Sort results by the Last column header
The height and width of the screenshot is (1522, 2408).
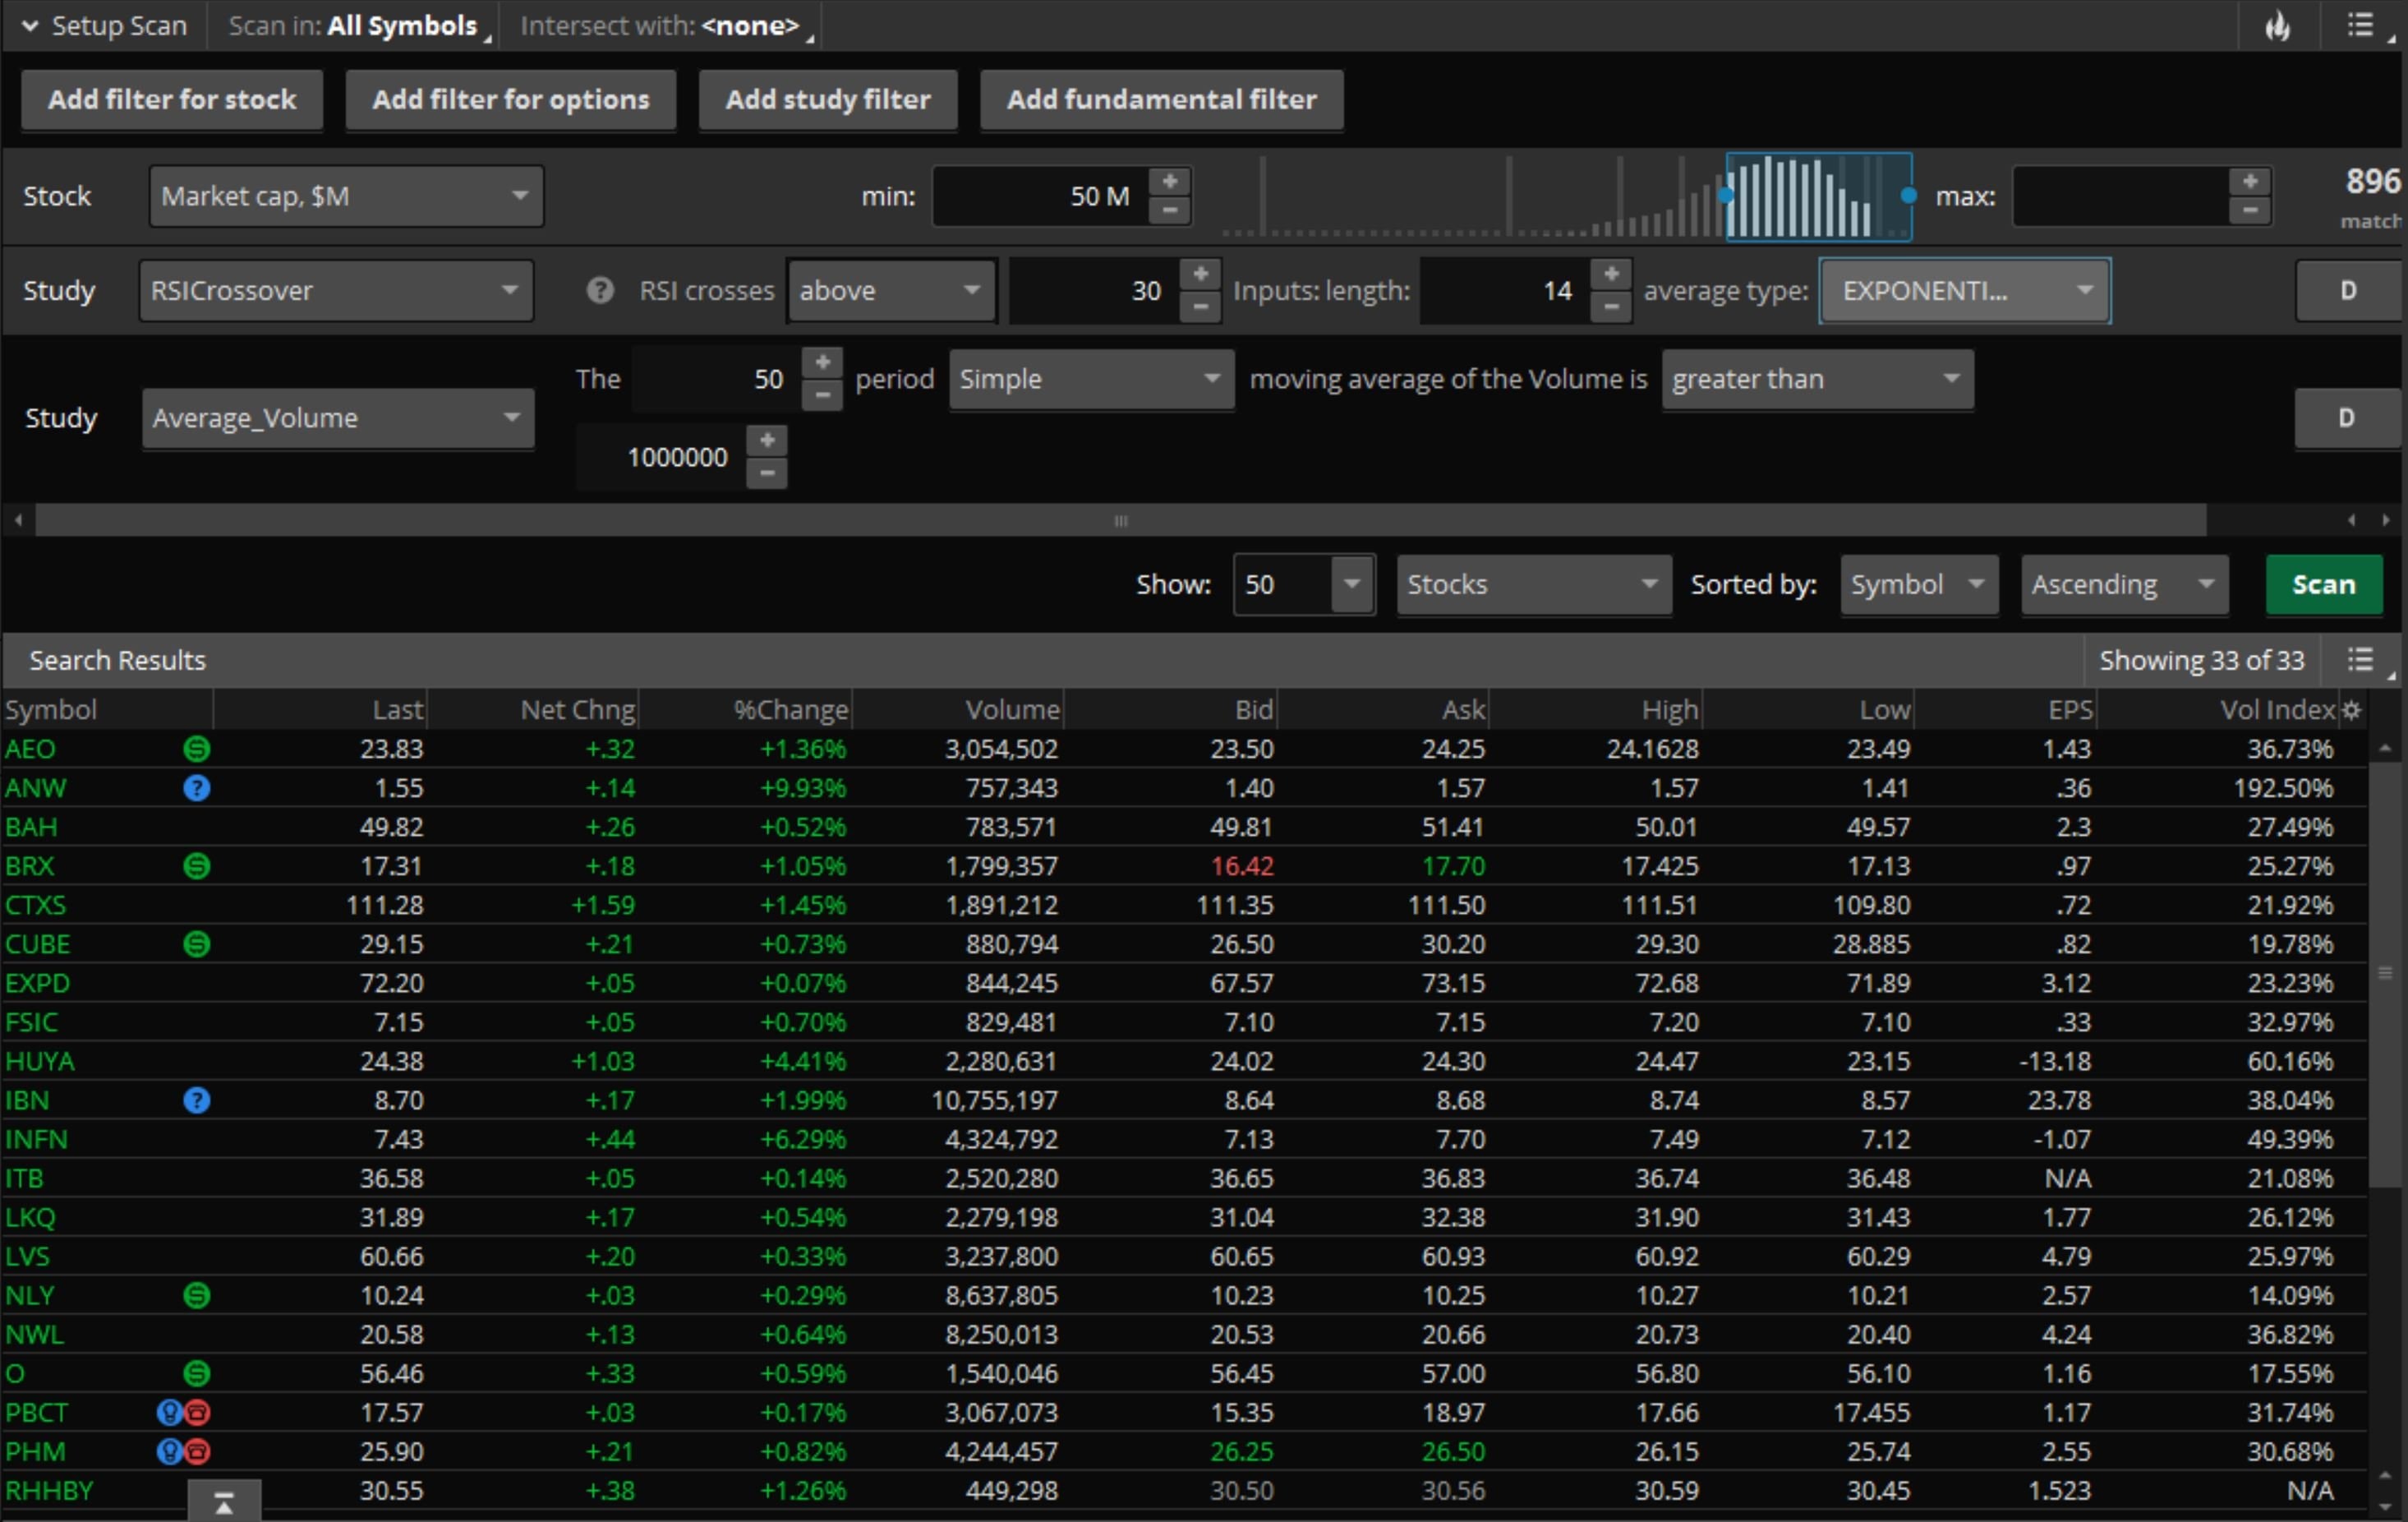(320, 710)
